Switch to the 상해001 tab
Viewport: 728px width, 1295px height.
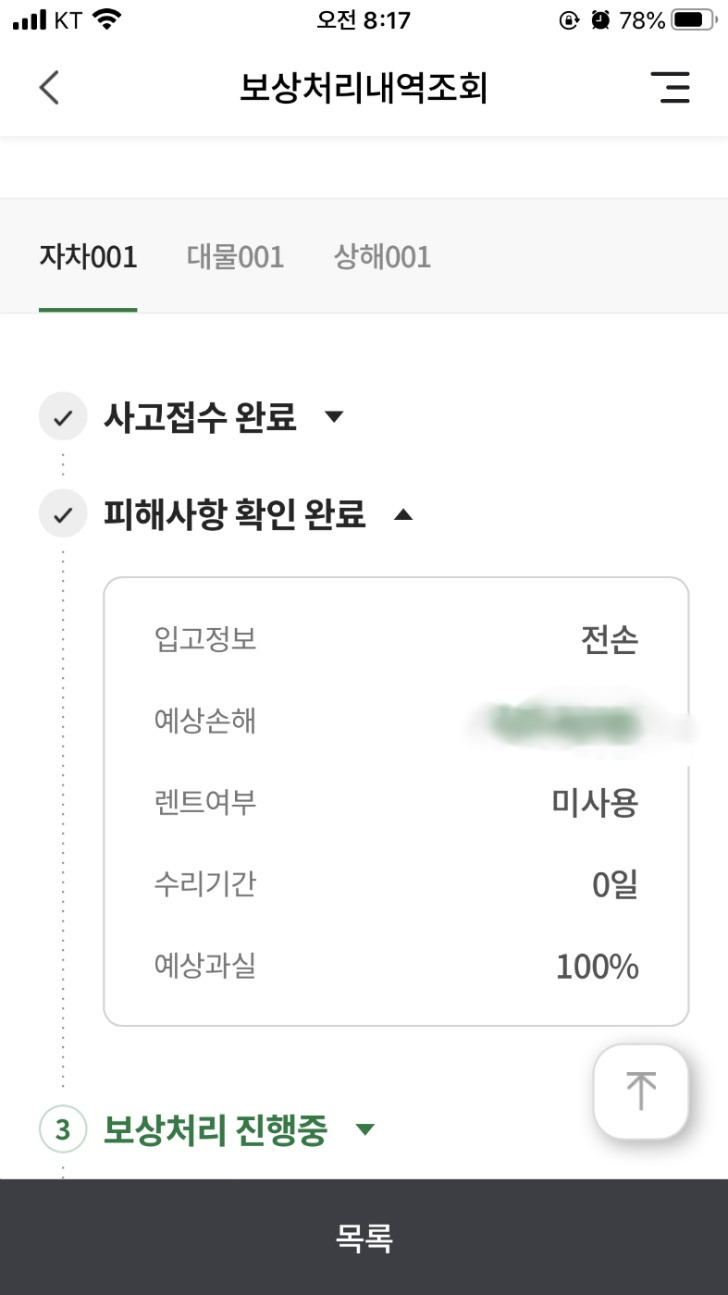coord(382,257)
